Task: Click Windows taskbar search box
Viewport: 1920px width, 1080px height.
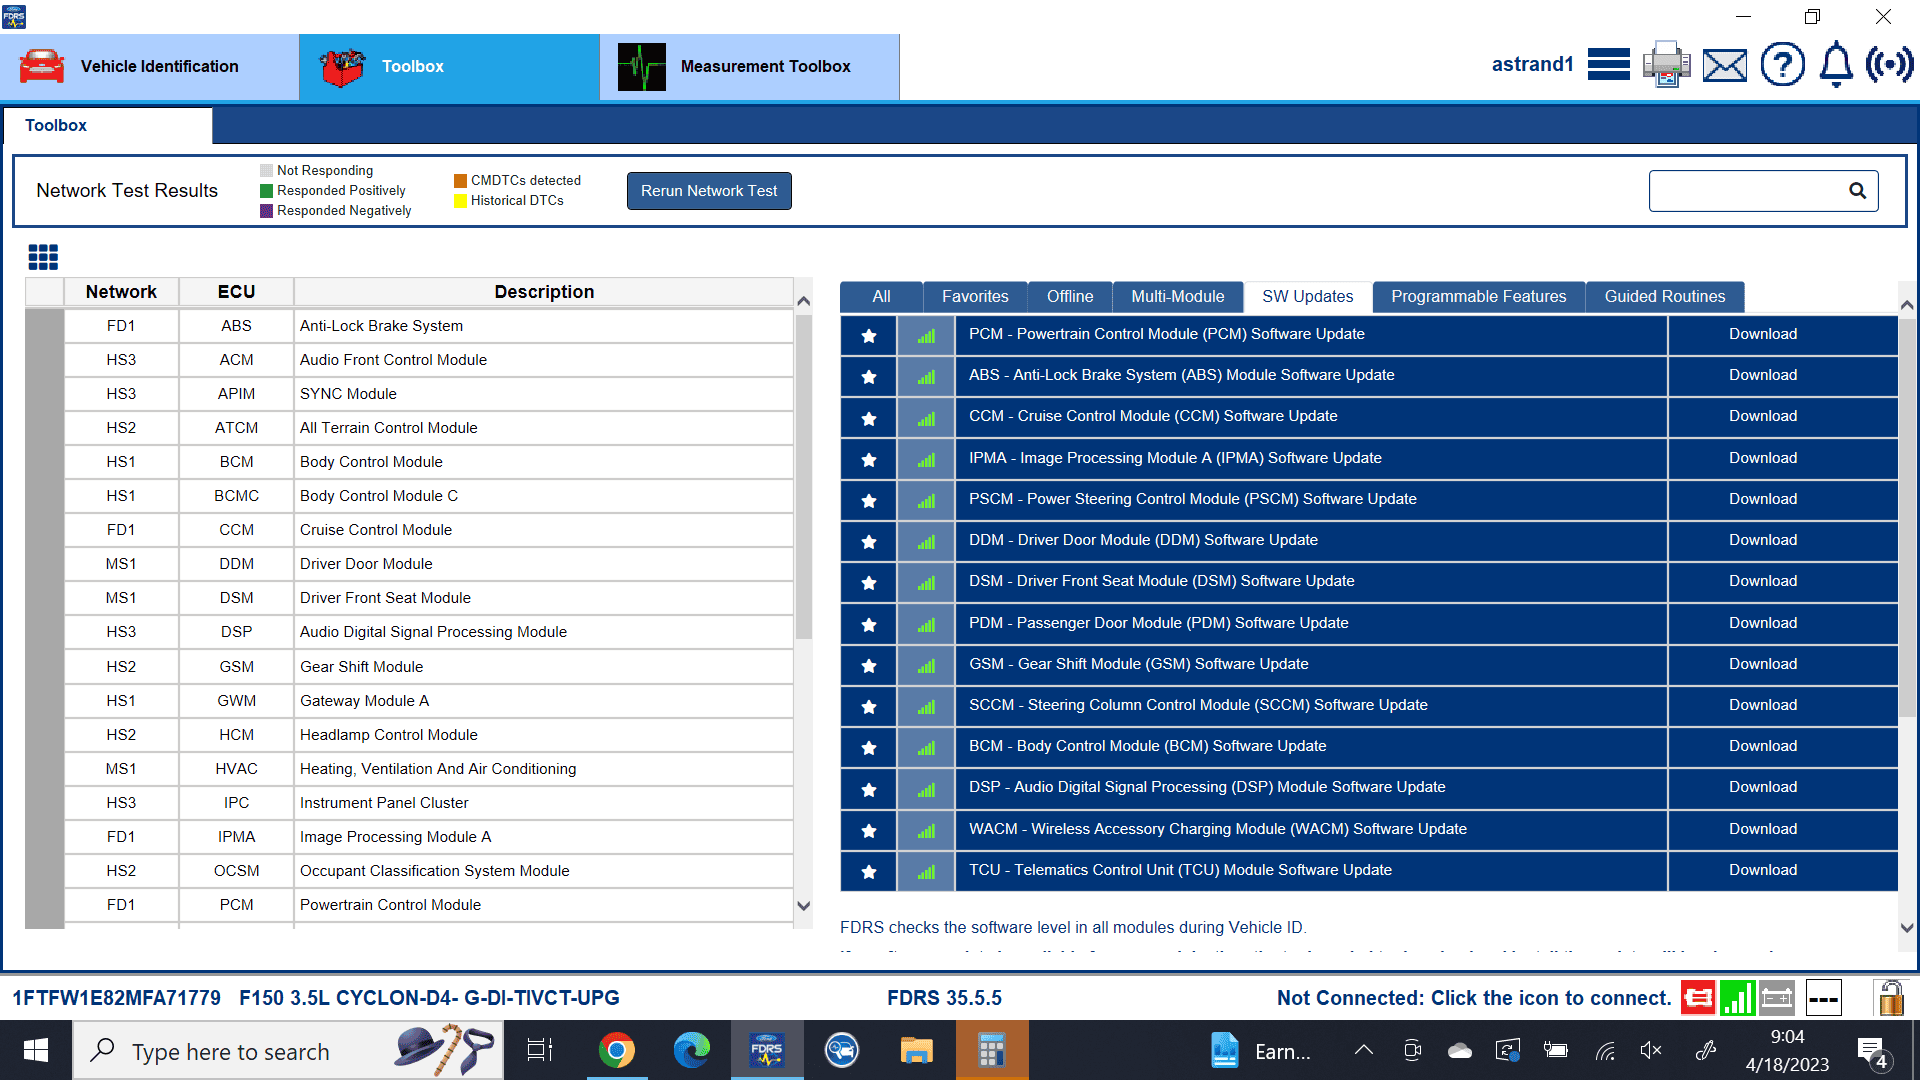Action: pos(288,1050)
